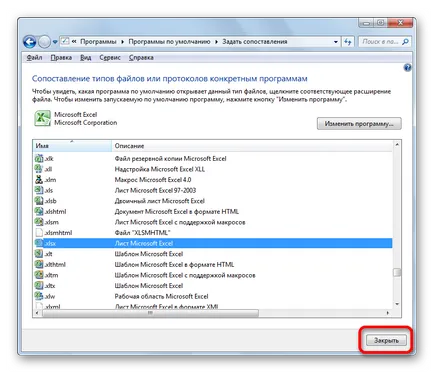Image resolution: width=434 pixels, height=373 pixels.
Task: Click the horizontal scrollbar right arrow
Action: pos(388,313)
